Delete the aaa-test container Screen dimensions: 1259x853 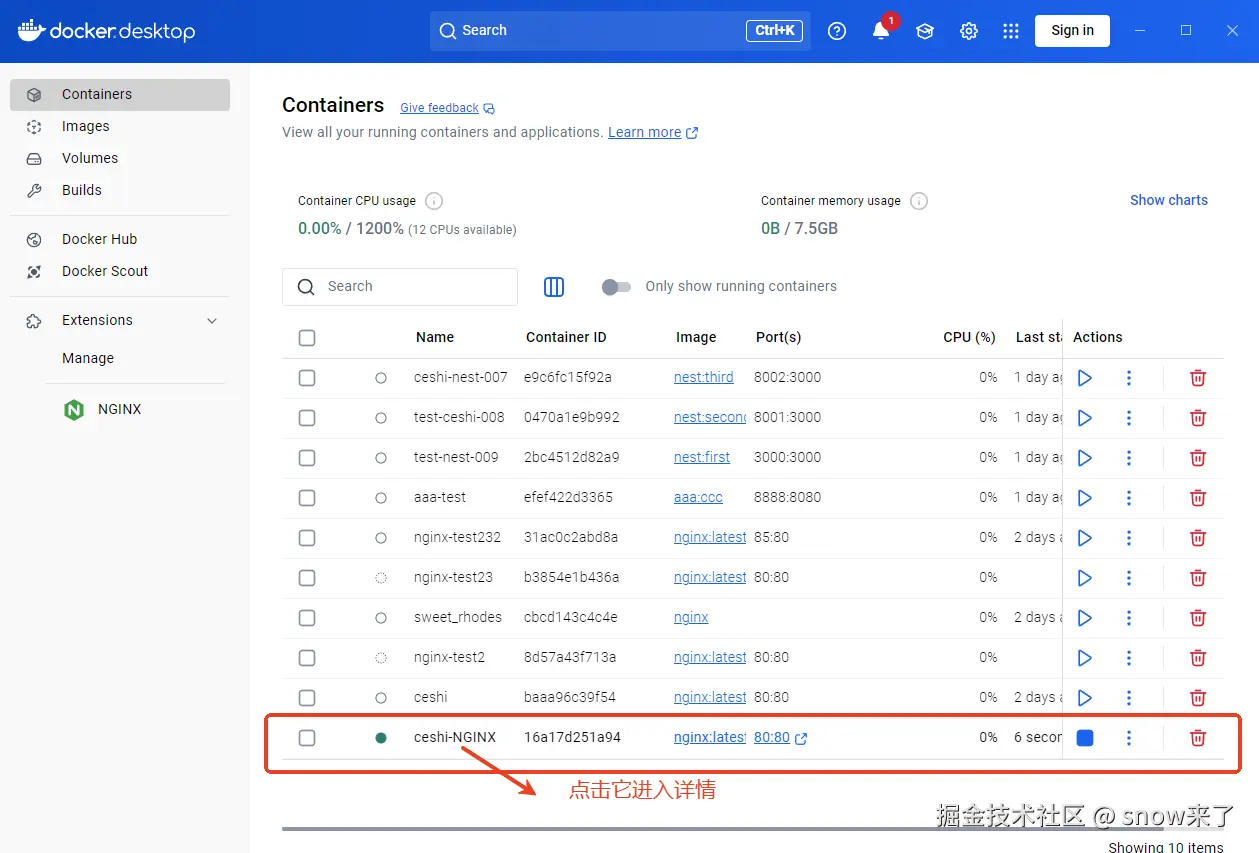pyautogui.click(x=1197, y=498)
